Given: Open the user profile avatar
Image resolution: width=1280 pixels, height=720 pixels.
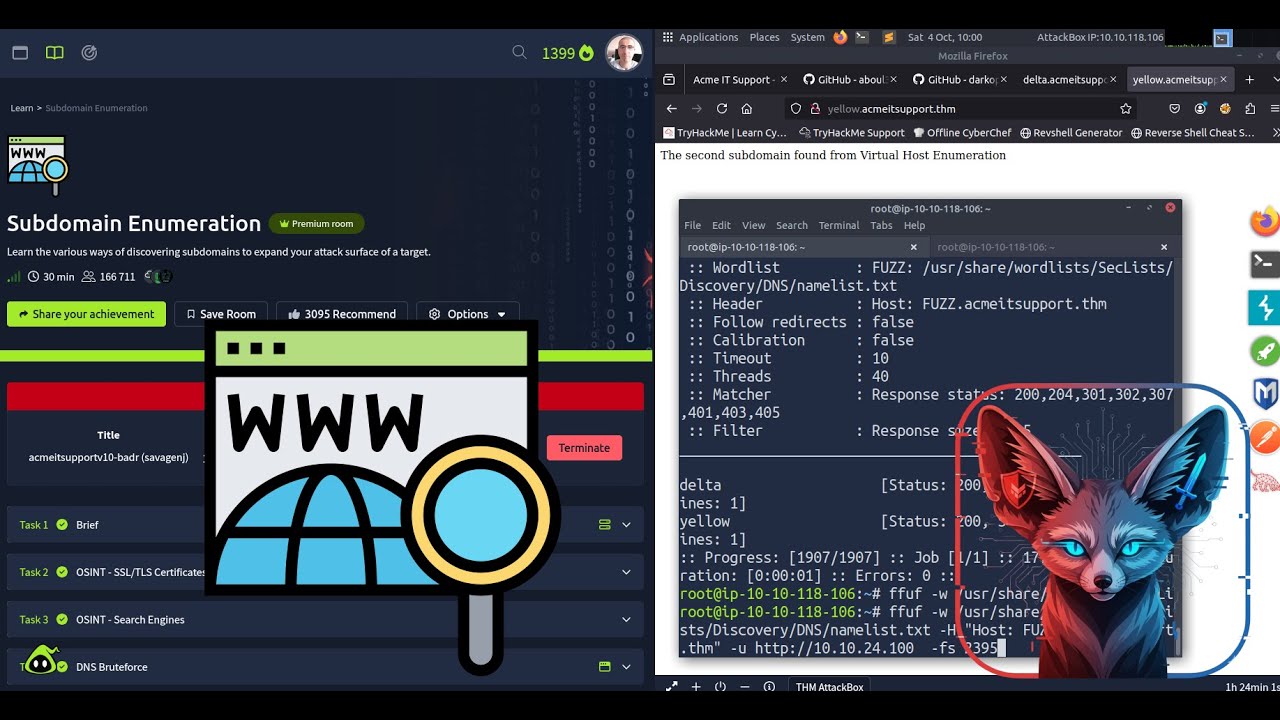Looking at the screenshot, I should [624, 53].
